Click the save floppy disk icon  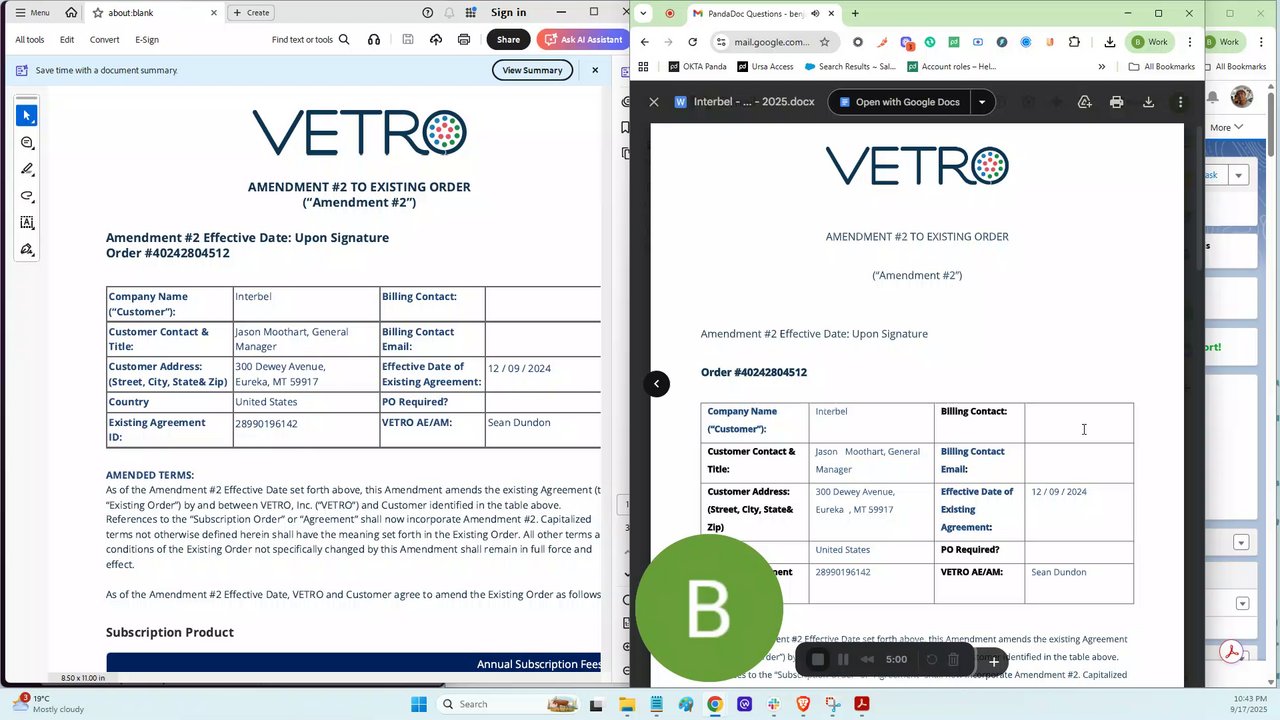(408, 40)
